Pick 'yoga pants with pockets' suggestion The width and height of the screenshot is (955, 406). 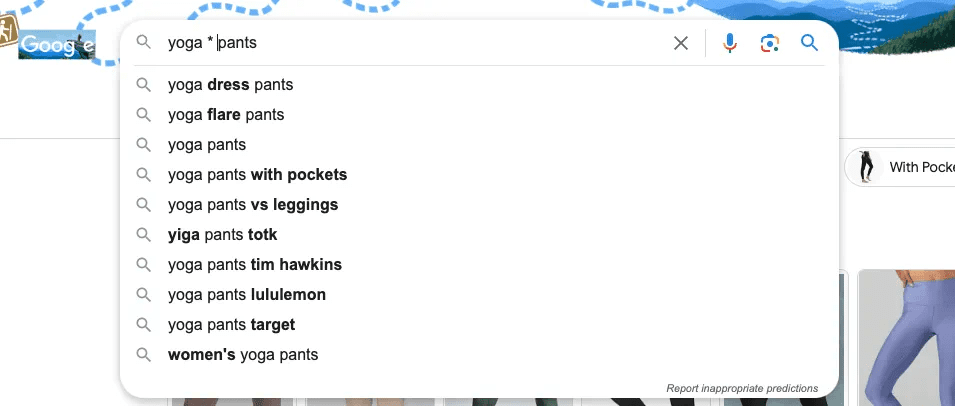(x=257, y=175)
